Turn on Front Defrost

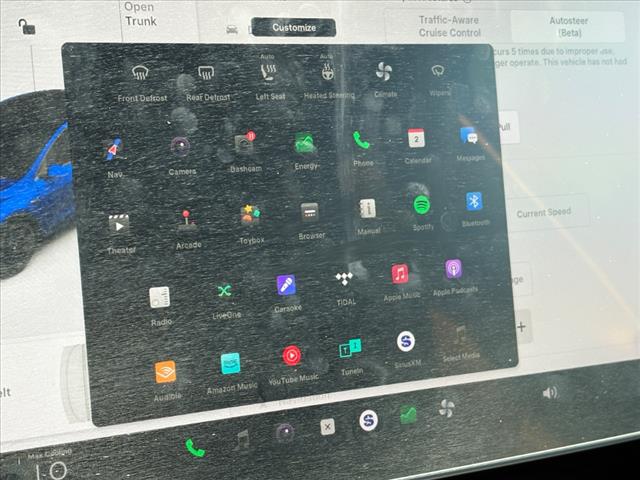[141, 83]
